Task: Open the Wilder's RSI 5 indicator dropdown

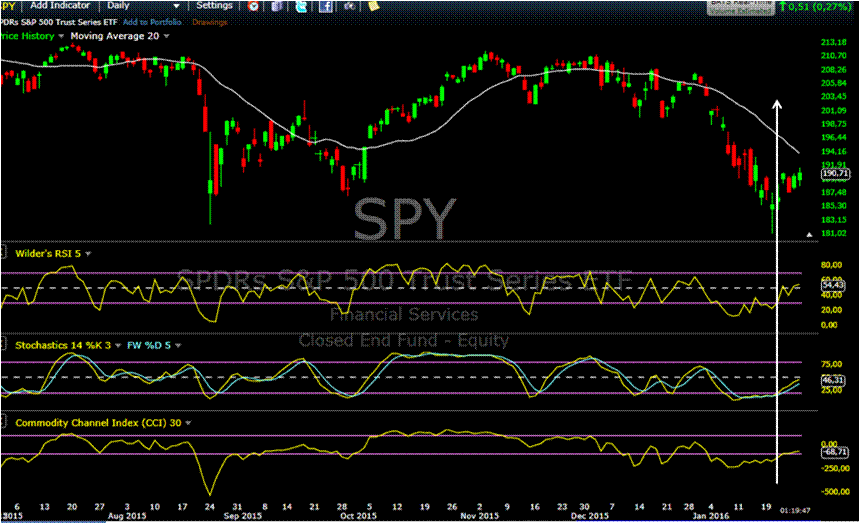Action: [88, 253]
